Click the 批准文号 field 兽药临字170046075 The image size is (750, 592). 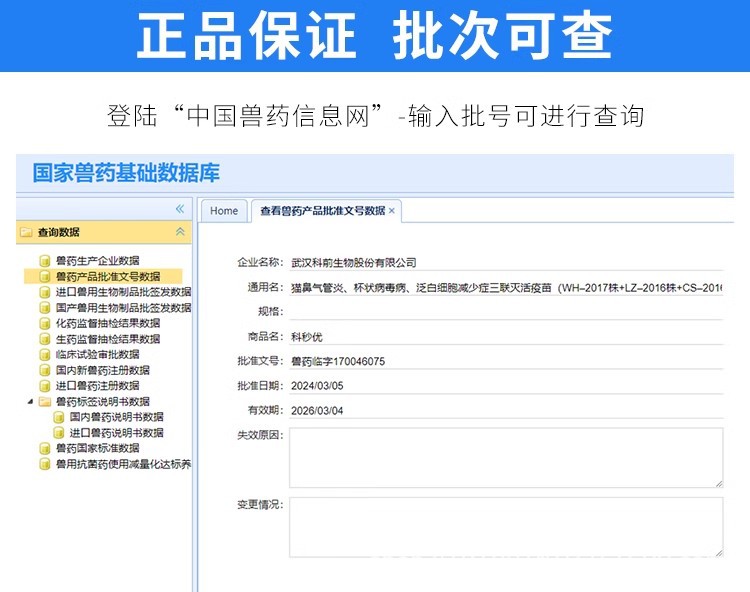click(x=506, y=361)
